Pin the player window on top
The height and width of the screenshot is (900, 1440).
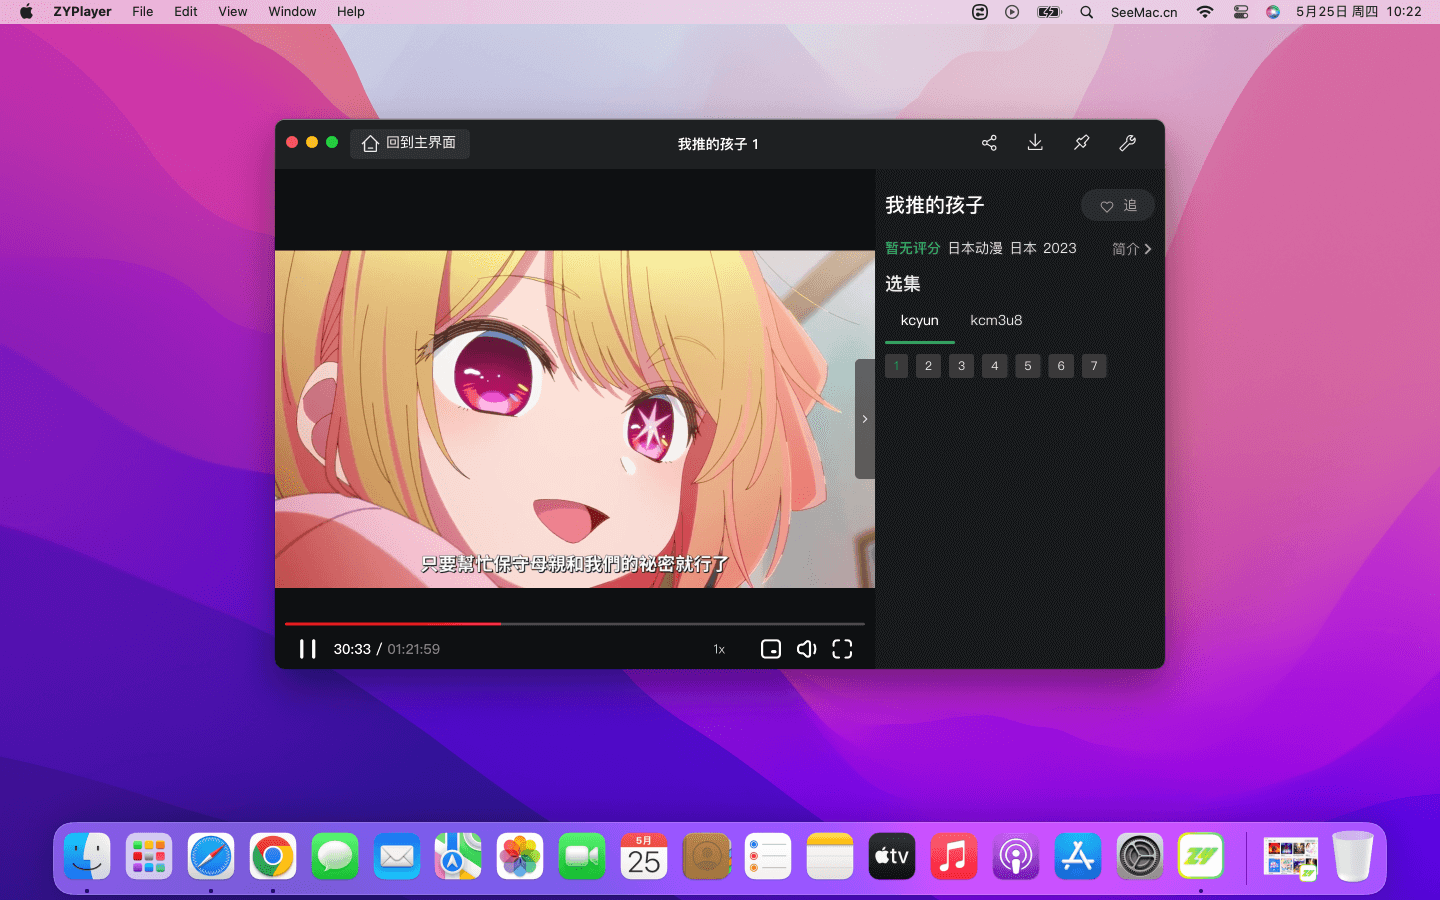[x=1081, y=143]
